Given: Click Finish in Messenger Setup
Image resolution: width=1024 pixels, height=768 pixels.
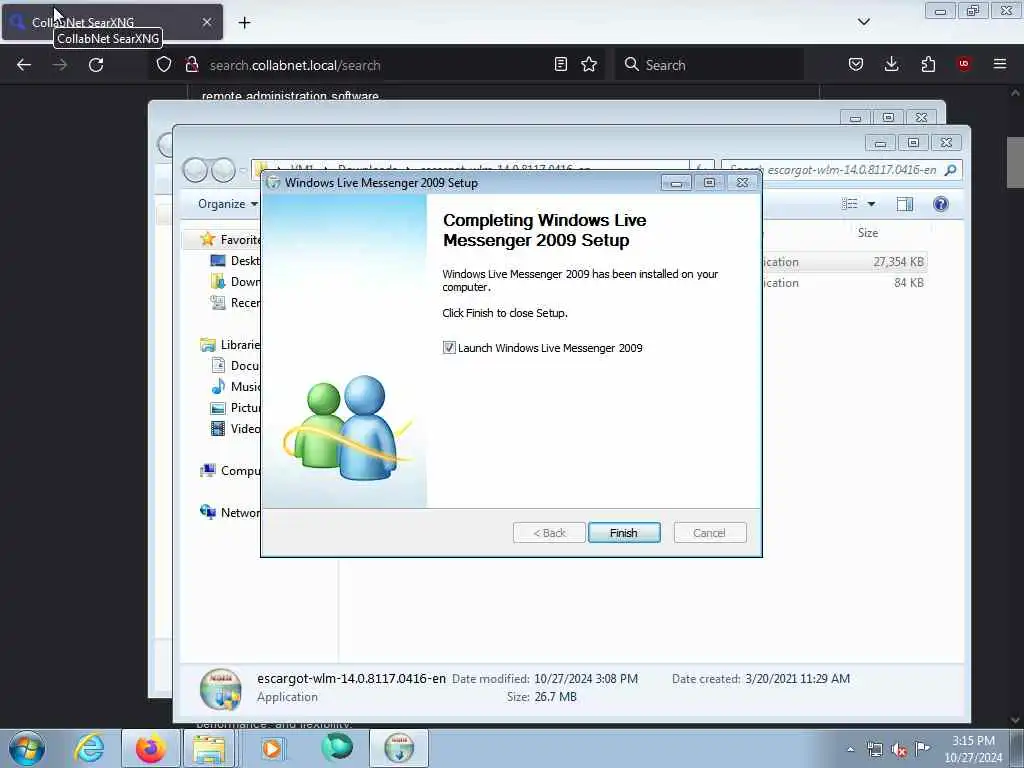Looking at the screenshot, I should click(624, 533).
